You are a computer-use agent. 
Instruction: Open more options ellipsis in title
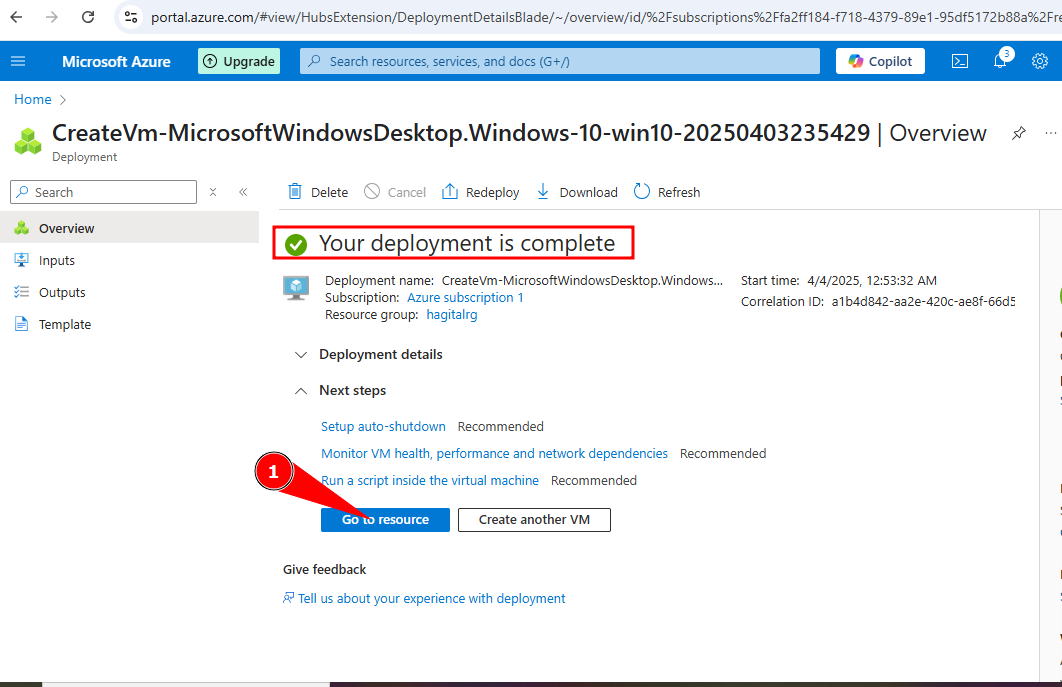click(1050, 133)
